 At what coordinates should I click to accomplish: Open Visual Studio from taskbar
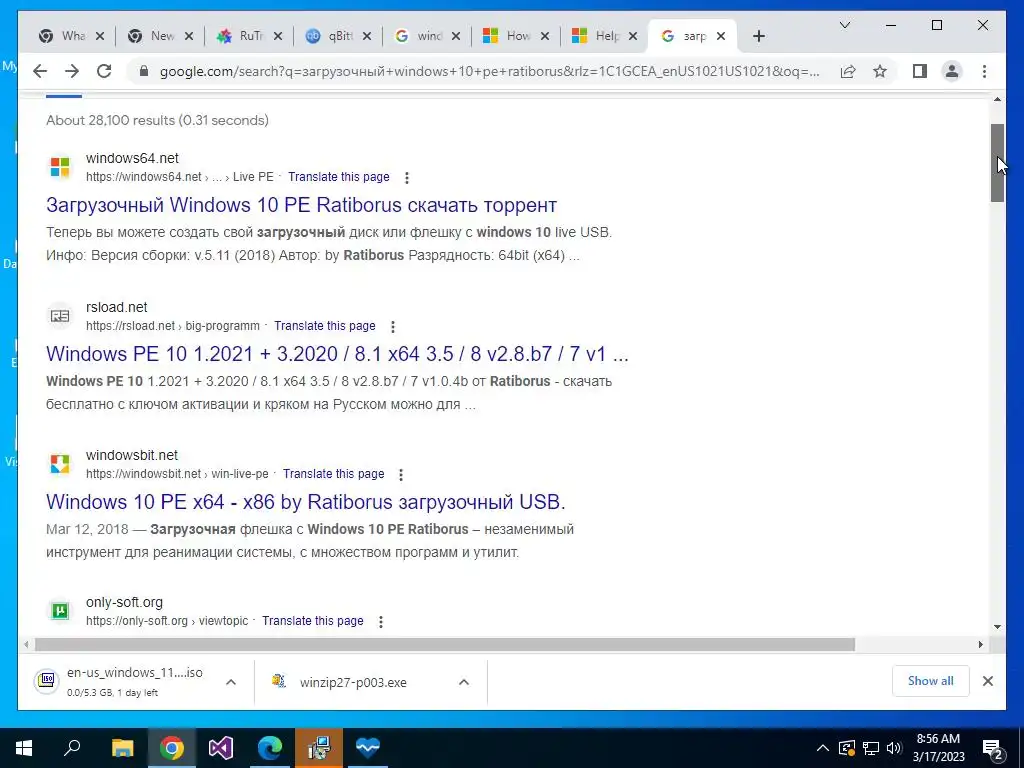pos(221,748)
